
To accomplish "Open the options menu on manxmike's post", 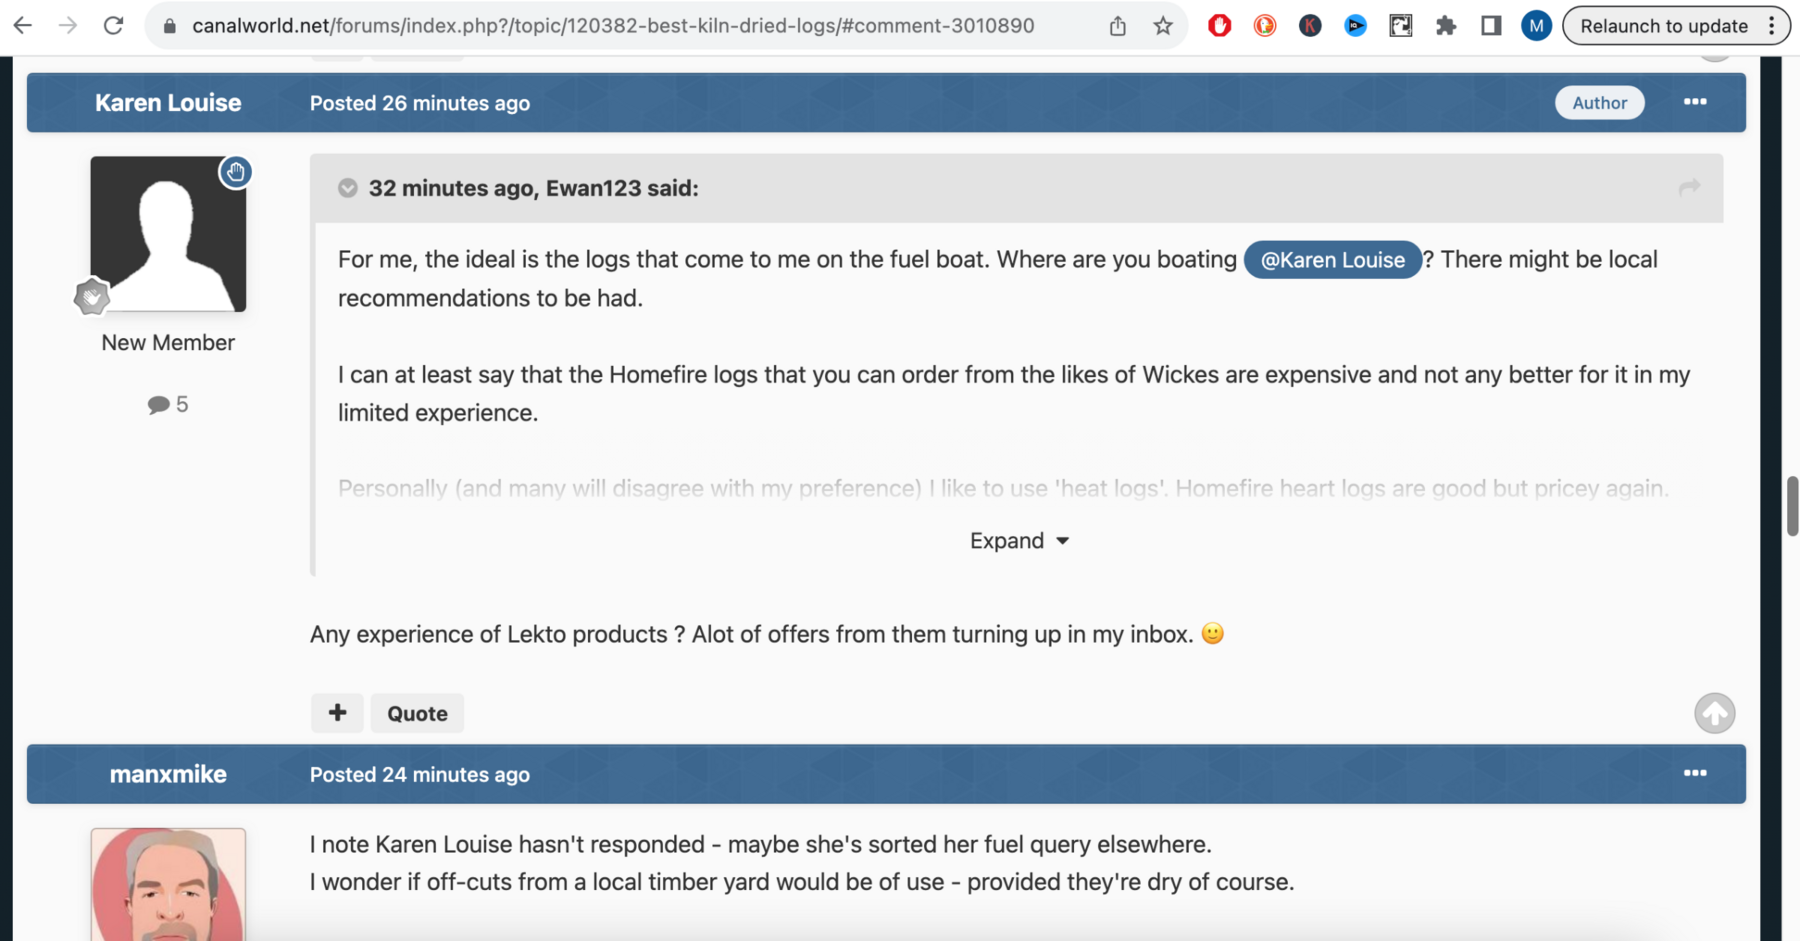I will tap(1695, 772).
